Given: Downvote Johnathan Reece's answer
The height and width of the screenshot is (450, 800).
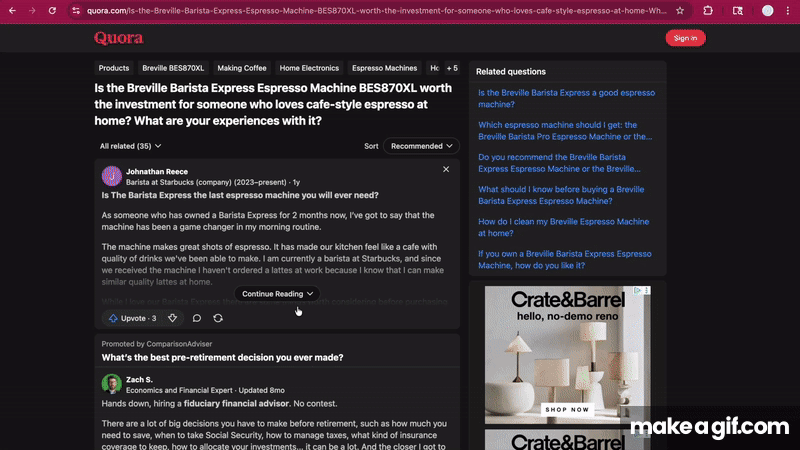Looking at the screenshot, I should click(x=172, y=318).
